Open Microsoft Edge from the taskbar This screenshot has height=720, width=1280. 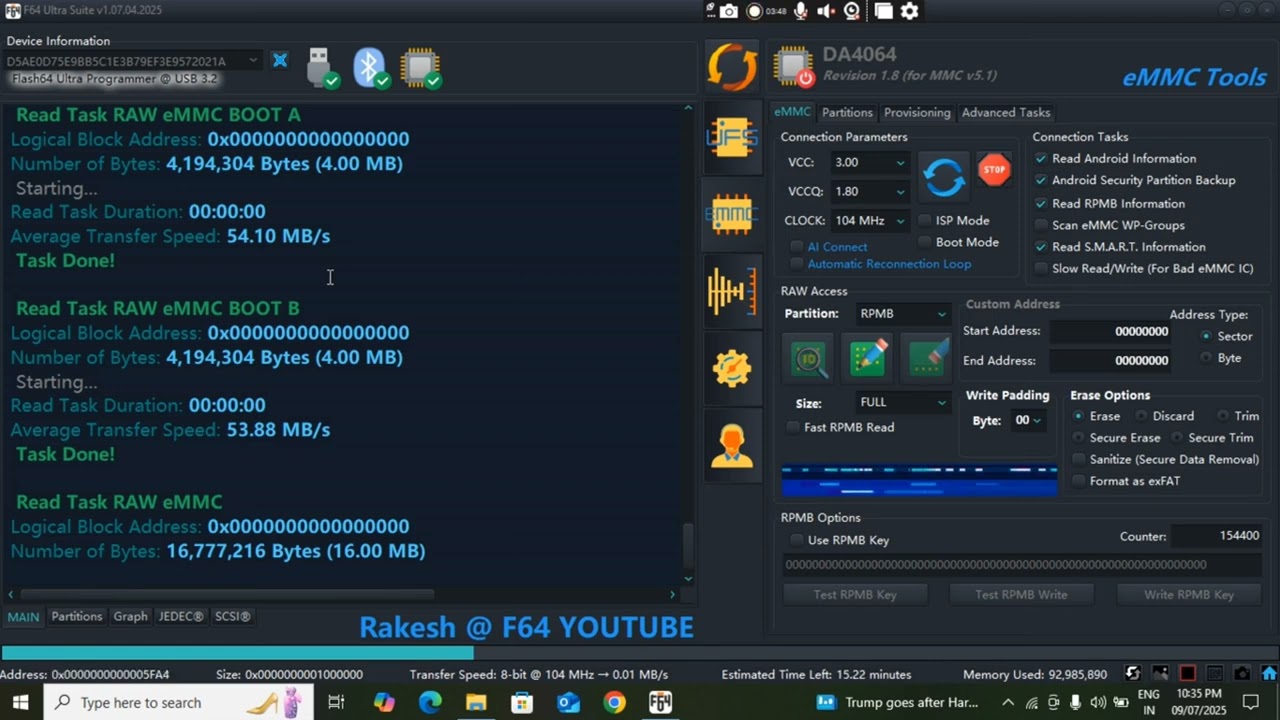(430, 703)
